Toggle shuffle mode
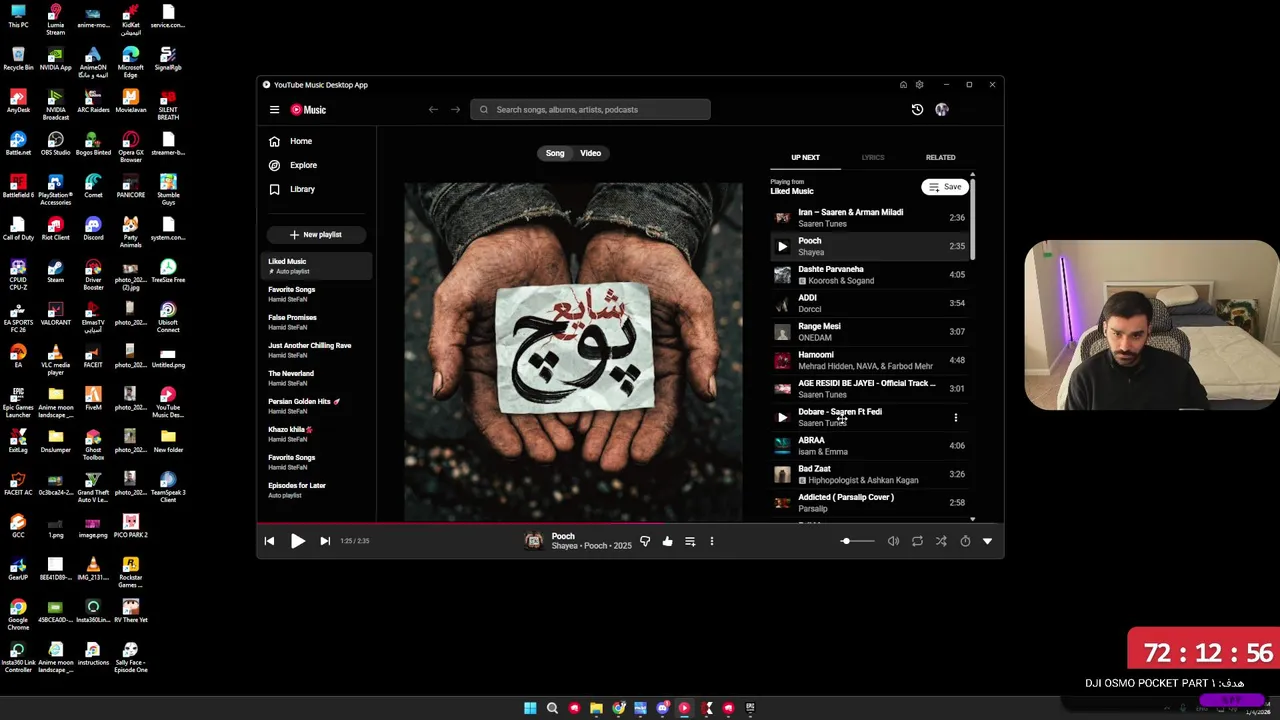Screen dimensions: 1280x720 pos(941,541)
